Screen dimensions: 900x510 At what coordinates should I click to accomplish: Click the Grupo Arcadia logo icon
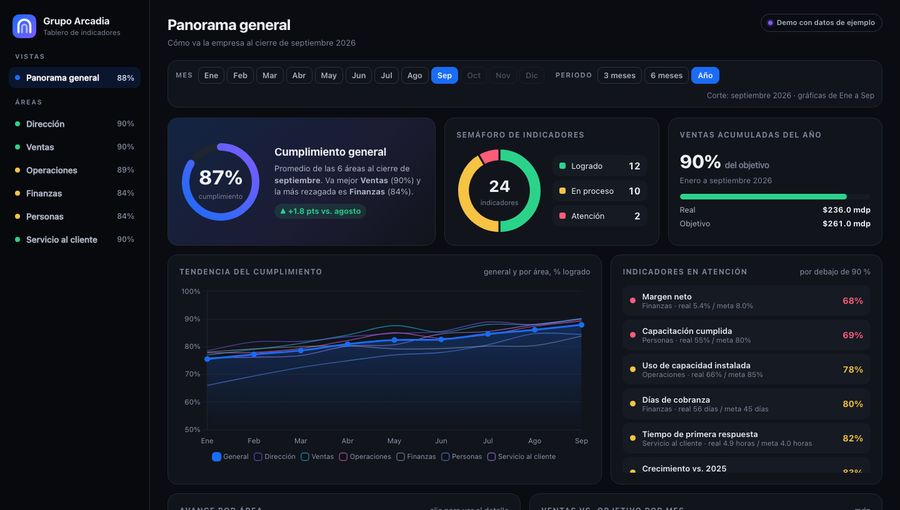[24, 26]
